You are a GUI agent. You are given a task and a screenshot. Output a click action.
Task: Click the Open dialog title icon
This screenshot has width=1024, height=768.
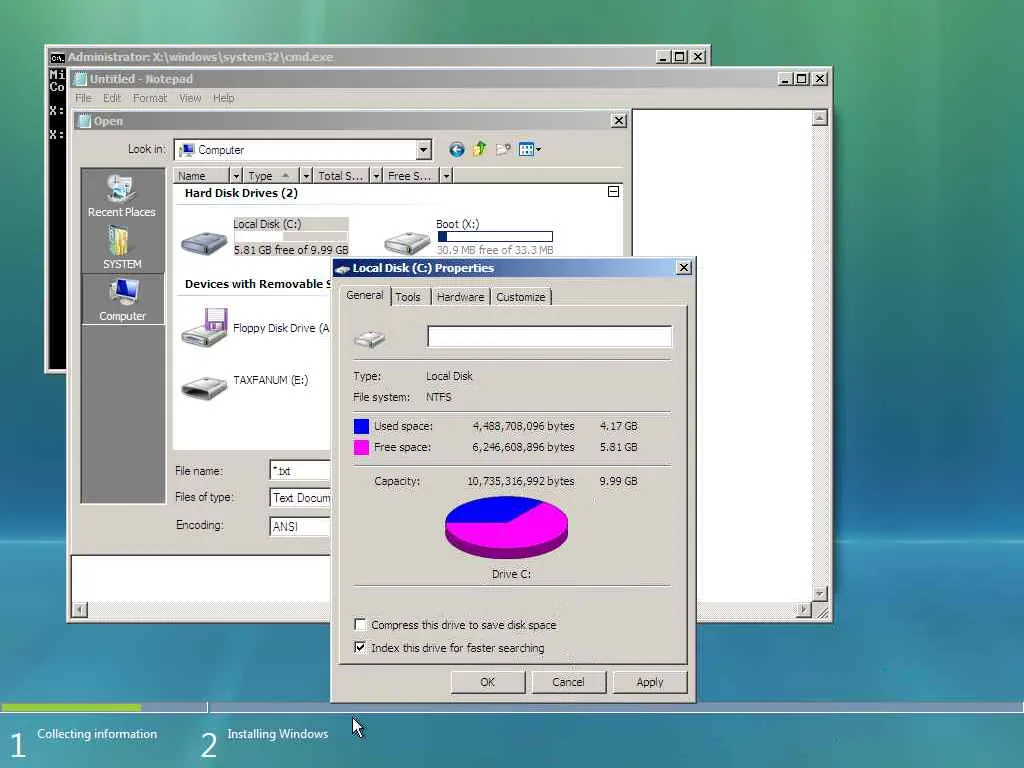[x=84, y=121]
